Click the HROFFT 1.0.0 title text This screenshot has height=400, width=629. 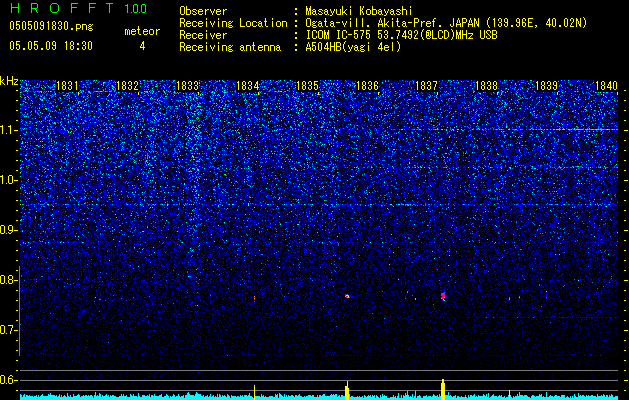(x=78, y=8)
